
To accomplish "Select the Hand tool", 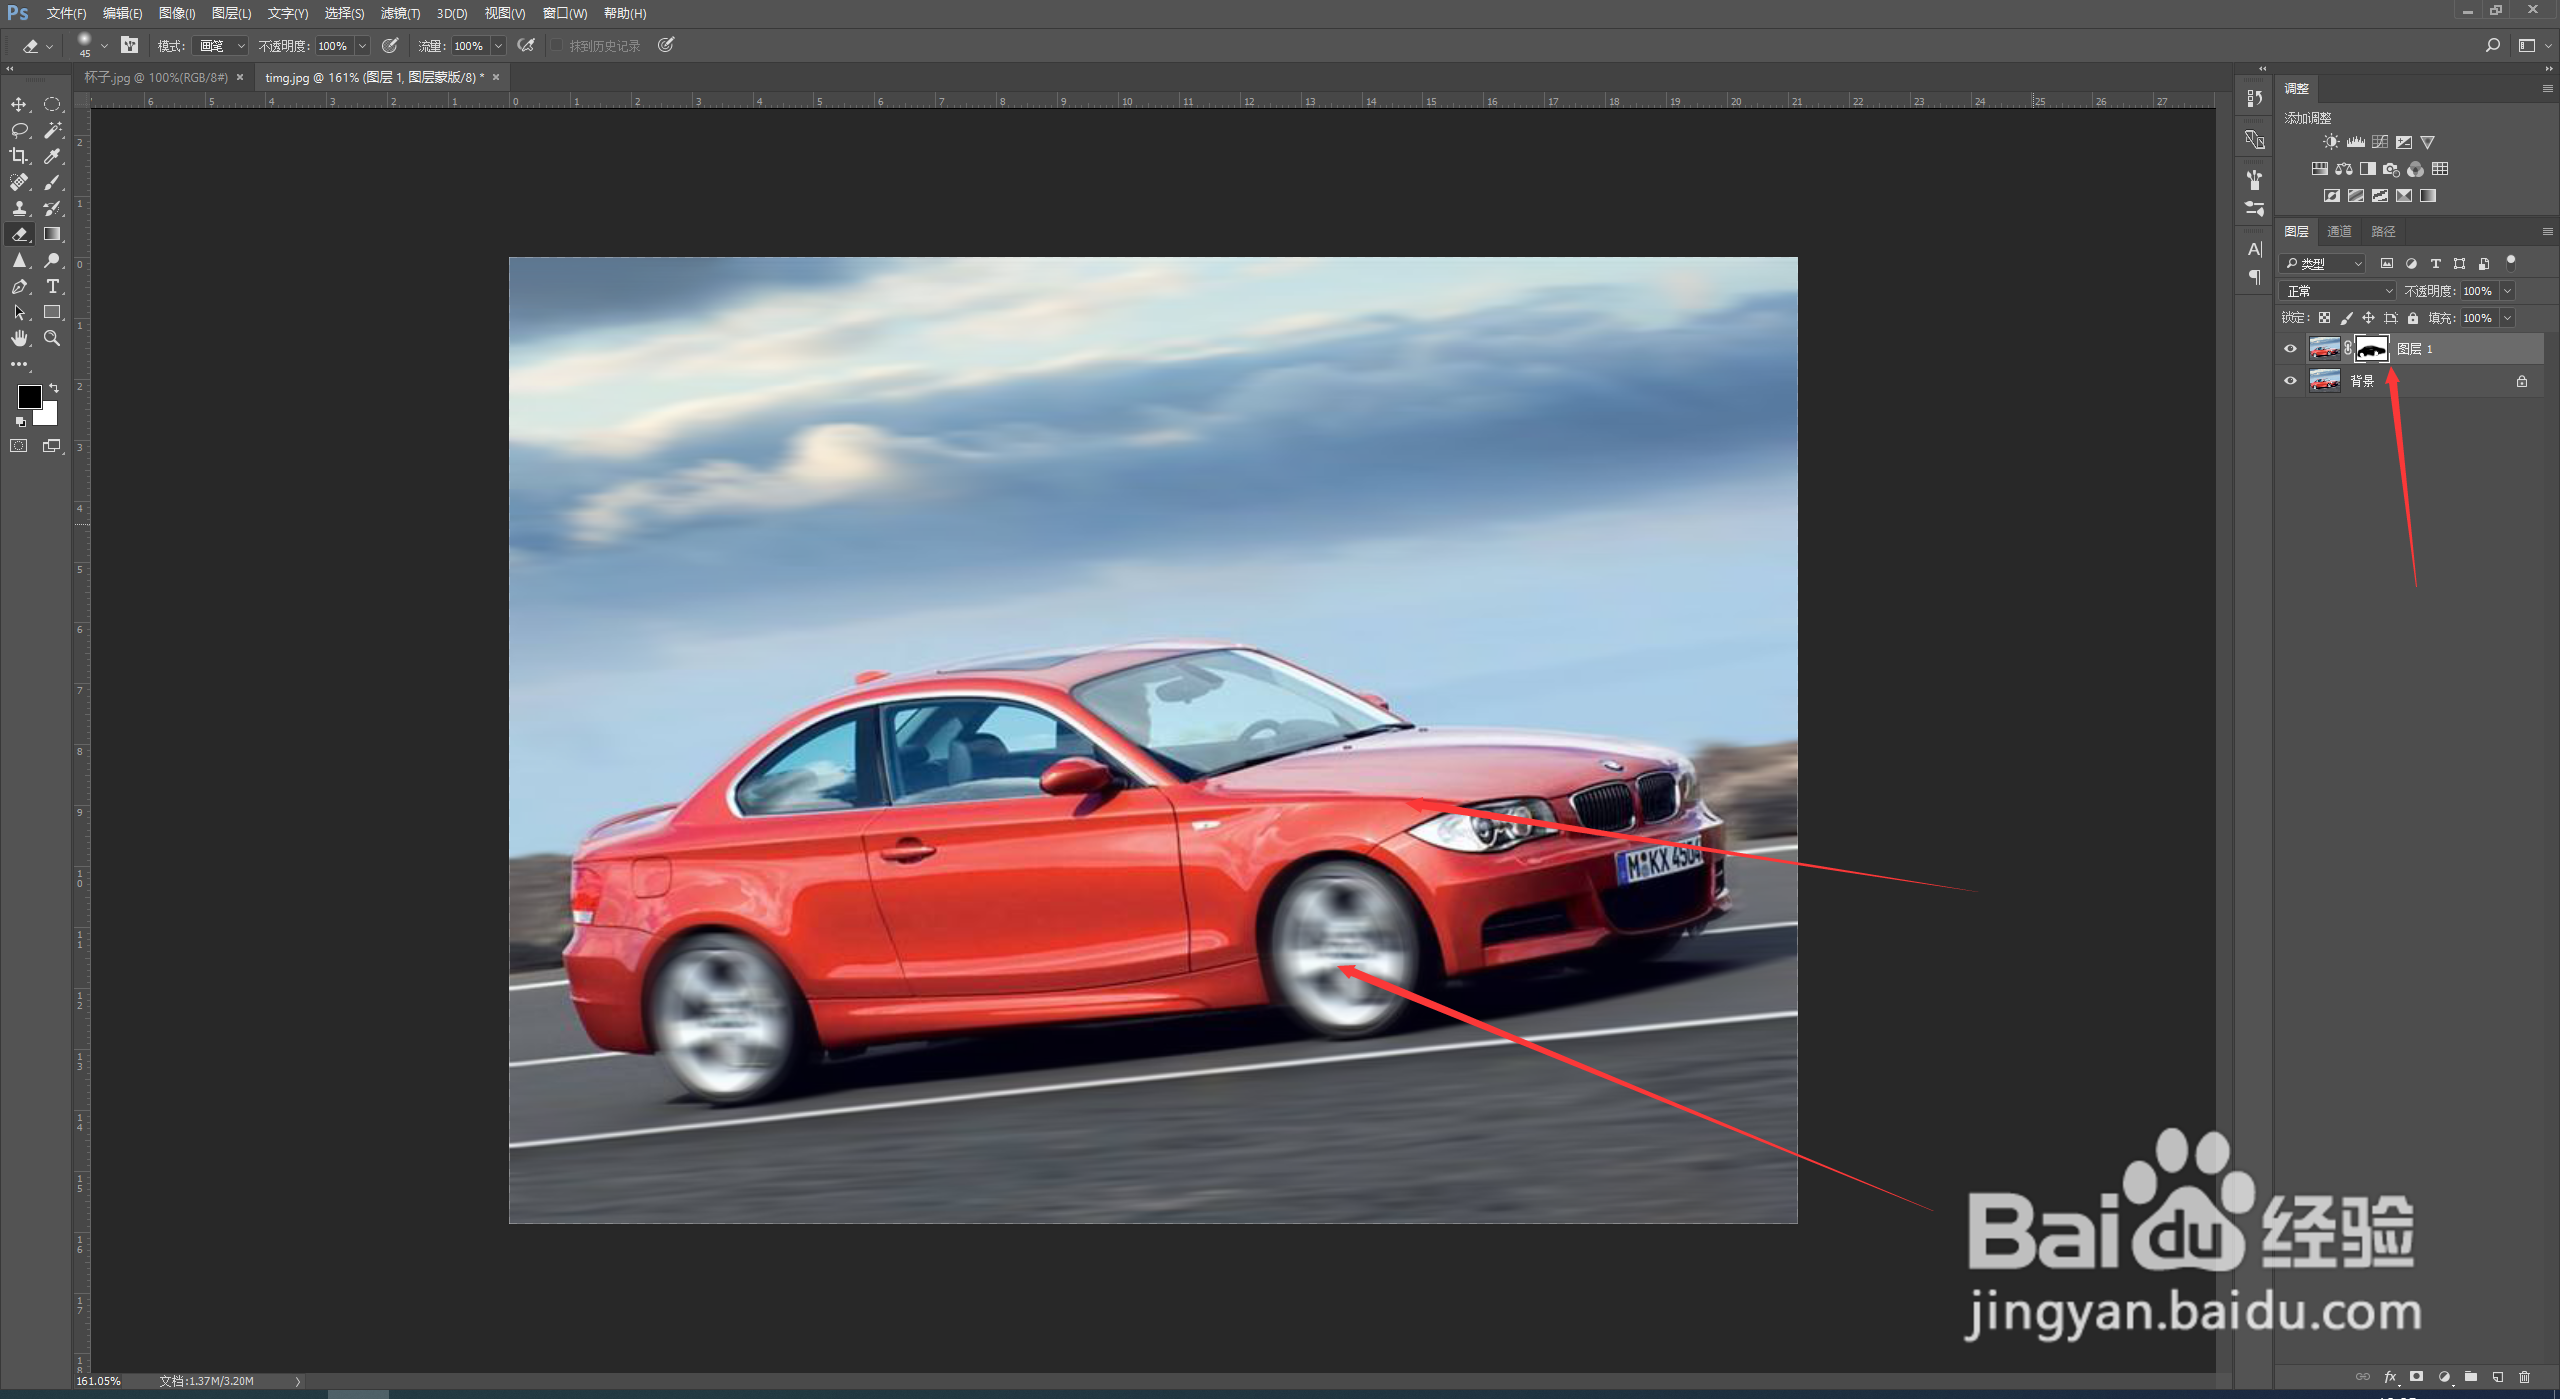I will pos(19,338).
